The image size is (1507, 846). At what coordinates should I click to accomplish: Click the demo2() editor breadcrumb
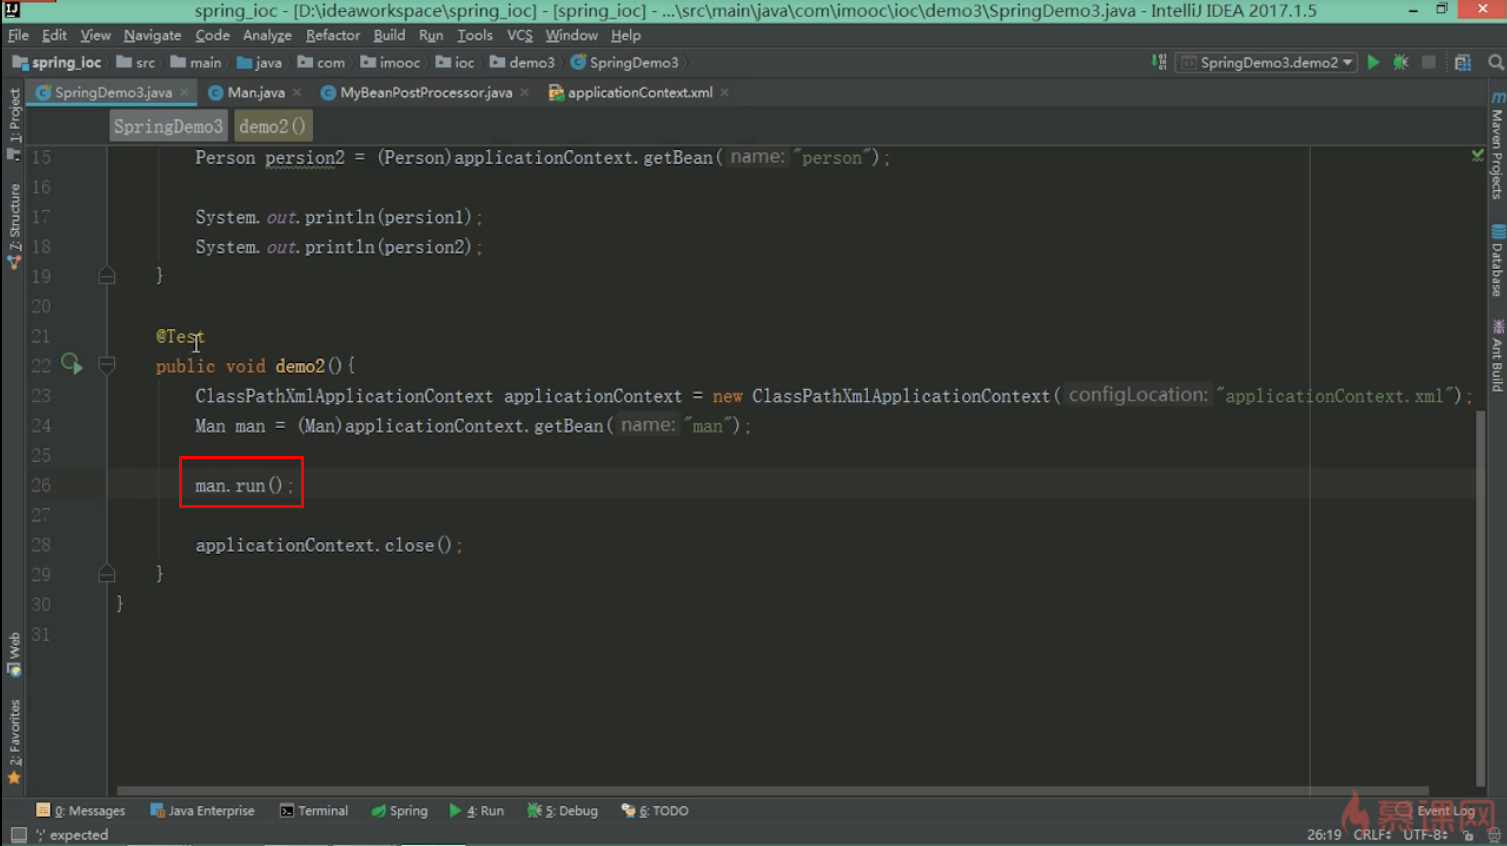coord(272,126)
